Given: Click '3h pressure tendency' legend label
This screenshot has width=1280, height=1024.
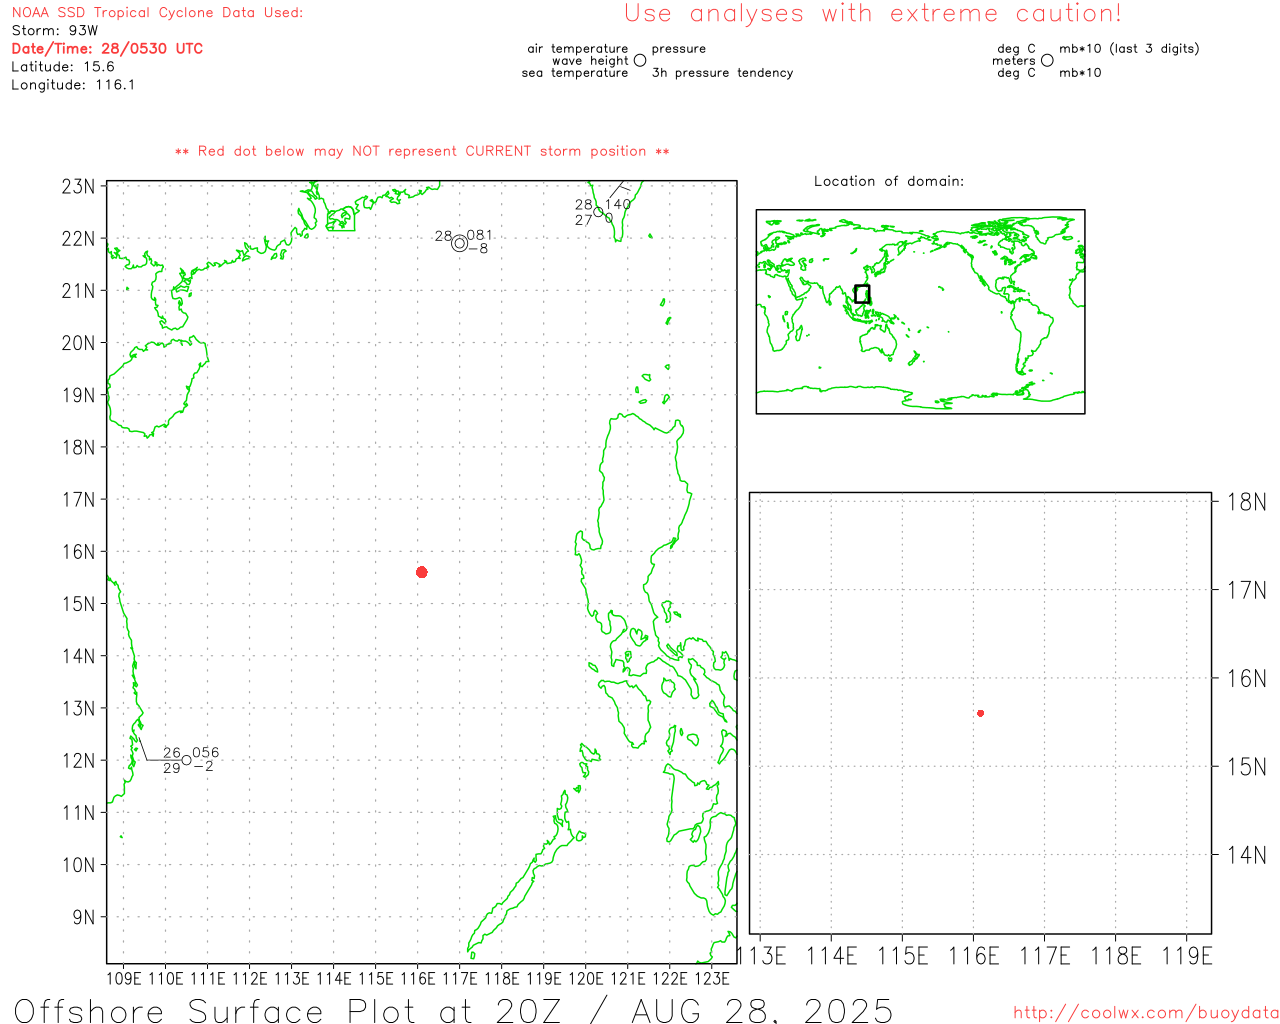Looking at the screenshot, I should tap(722, 73).
